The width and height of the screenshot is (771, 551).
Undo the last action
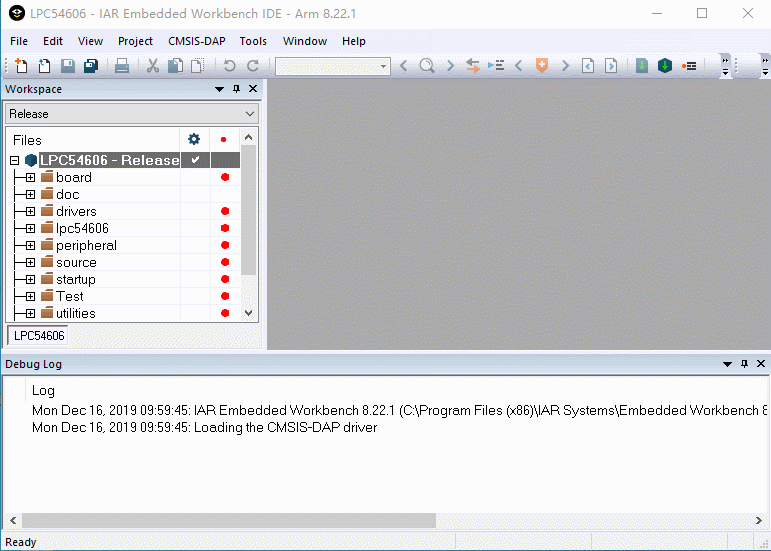tap(229, 65)
